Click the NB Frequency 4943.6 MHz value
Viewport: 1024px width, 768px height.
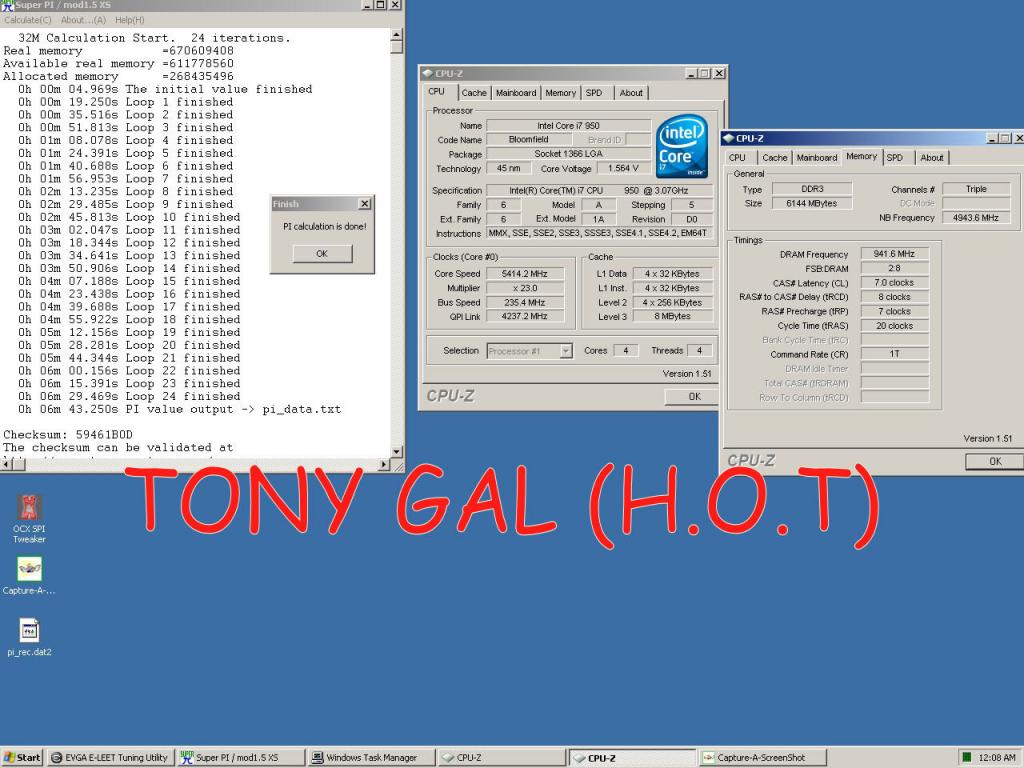tap(976, 217)
